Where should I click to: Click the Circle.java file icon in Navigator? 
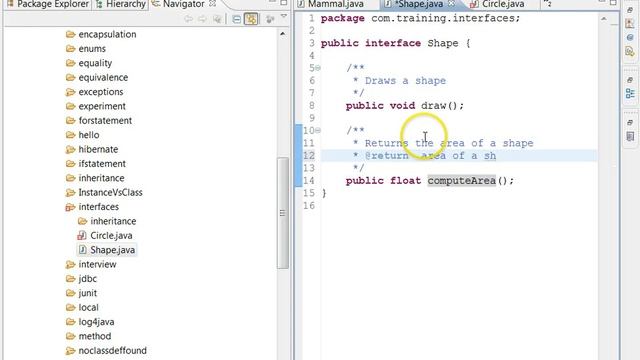tap(82, 236)
